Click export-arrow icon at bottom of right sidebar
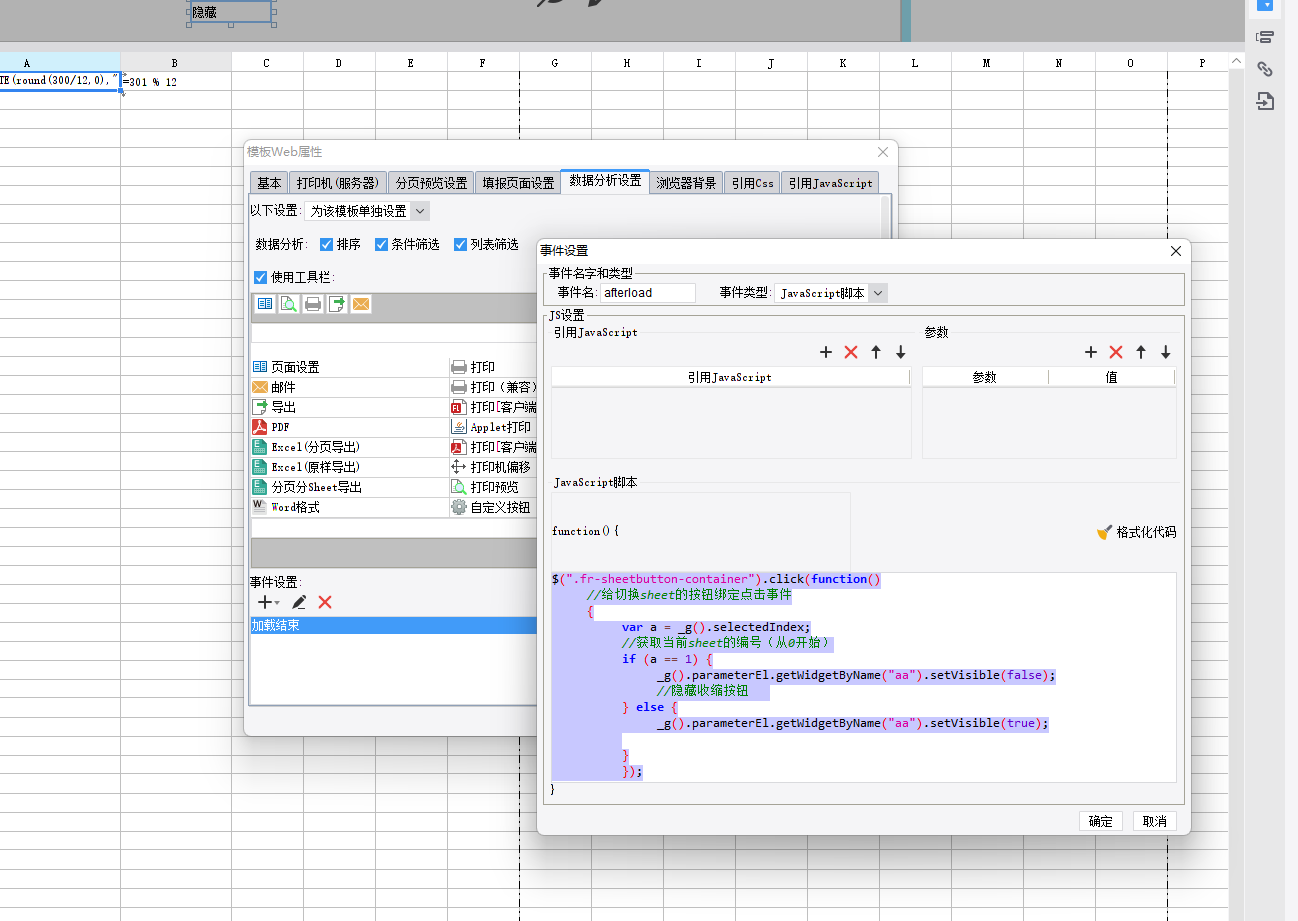 tap(1265, 101)
